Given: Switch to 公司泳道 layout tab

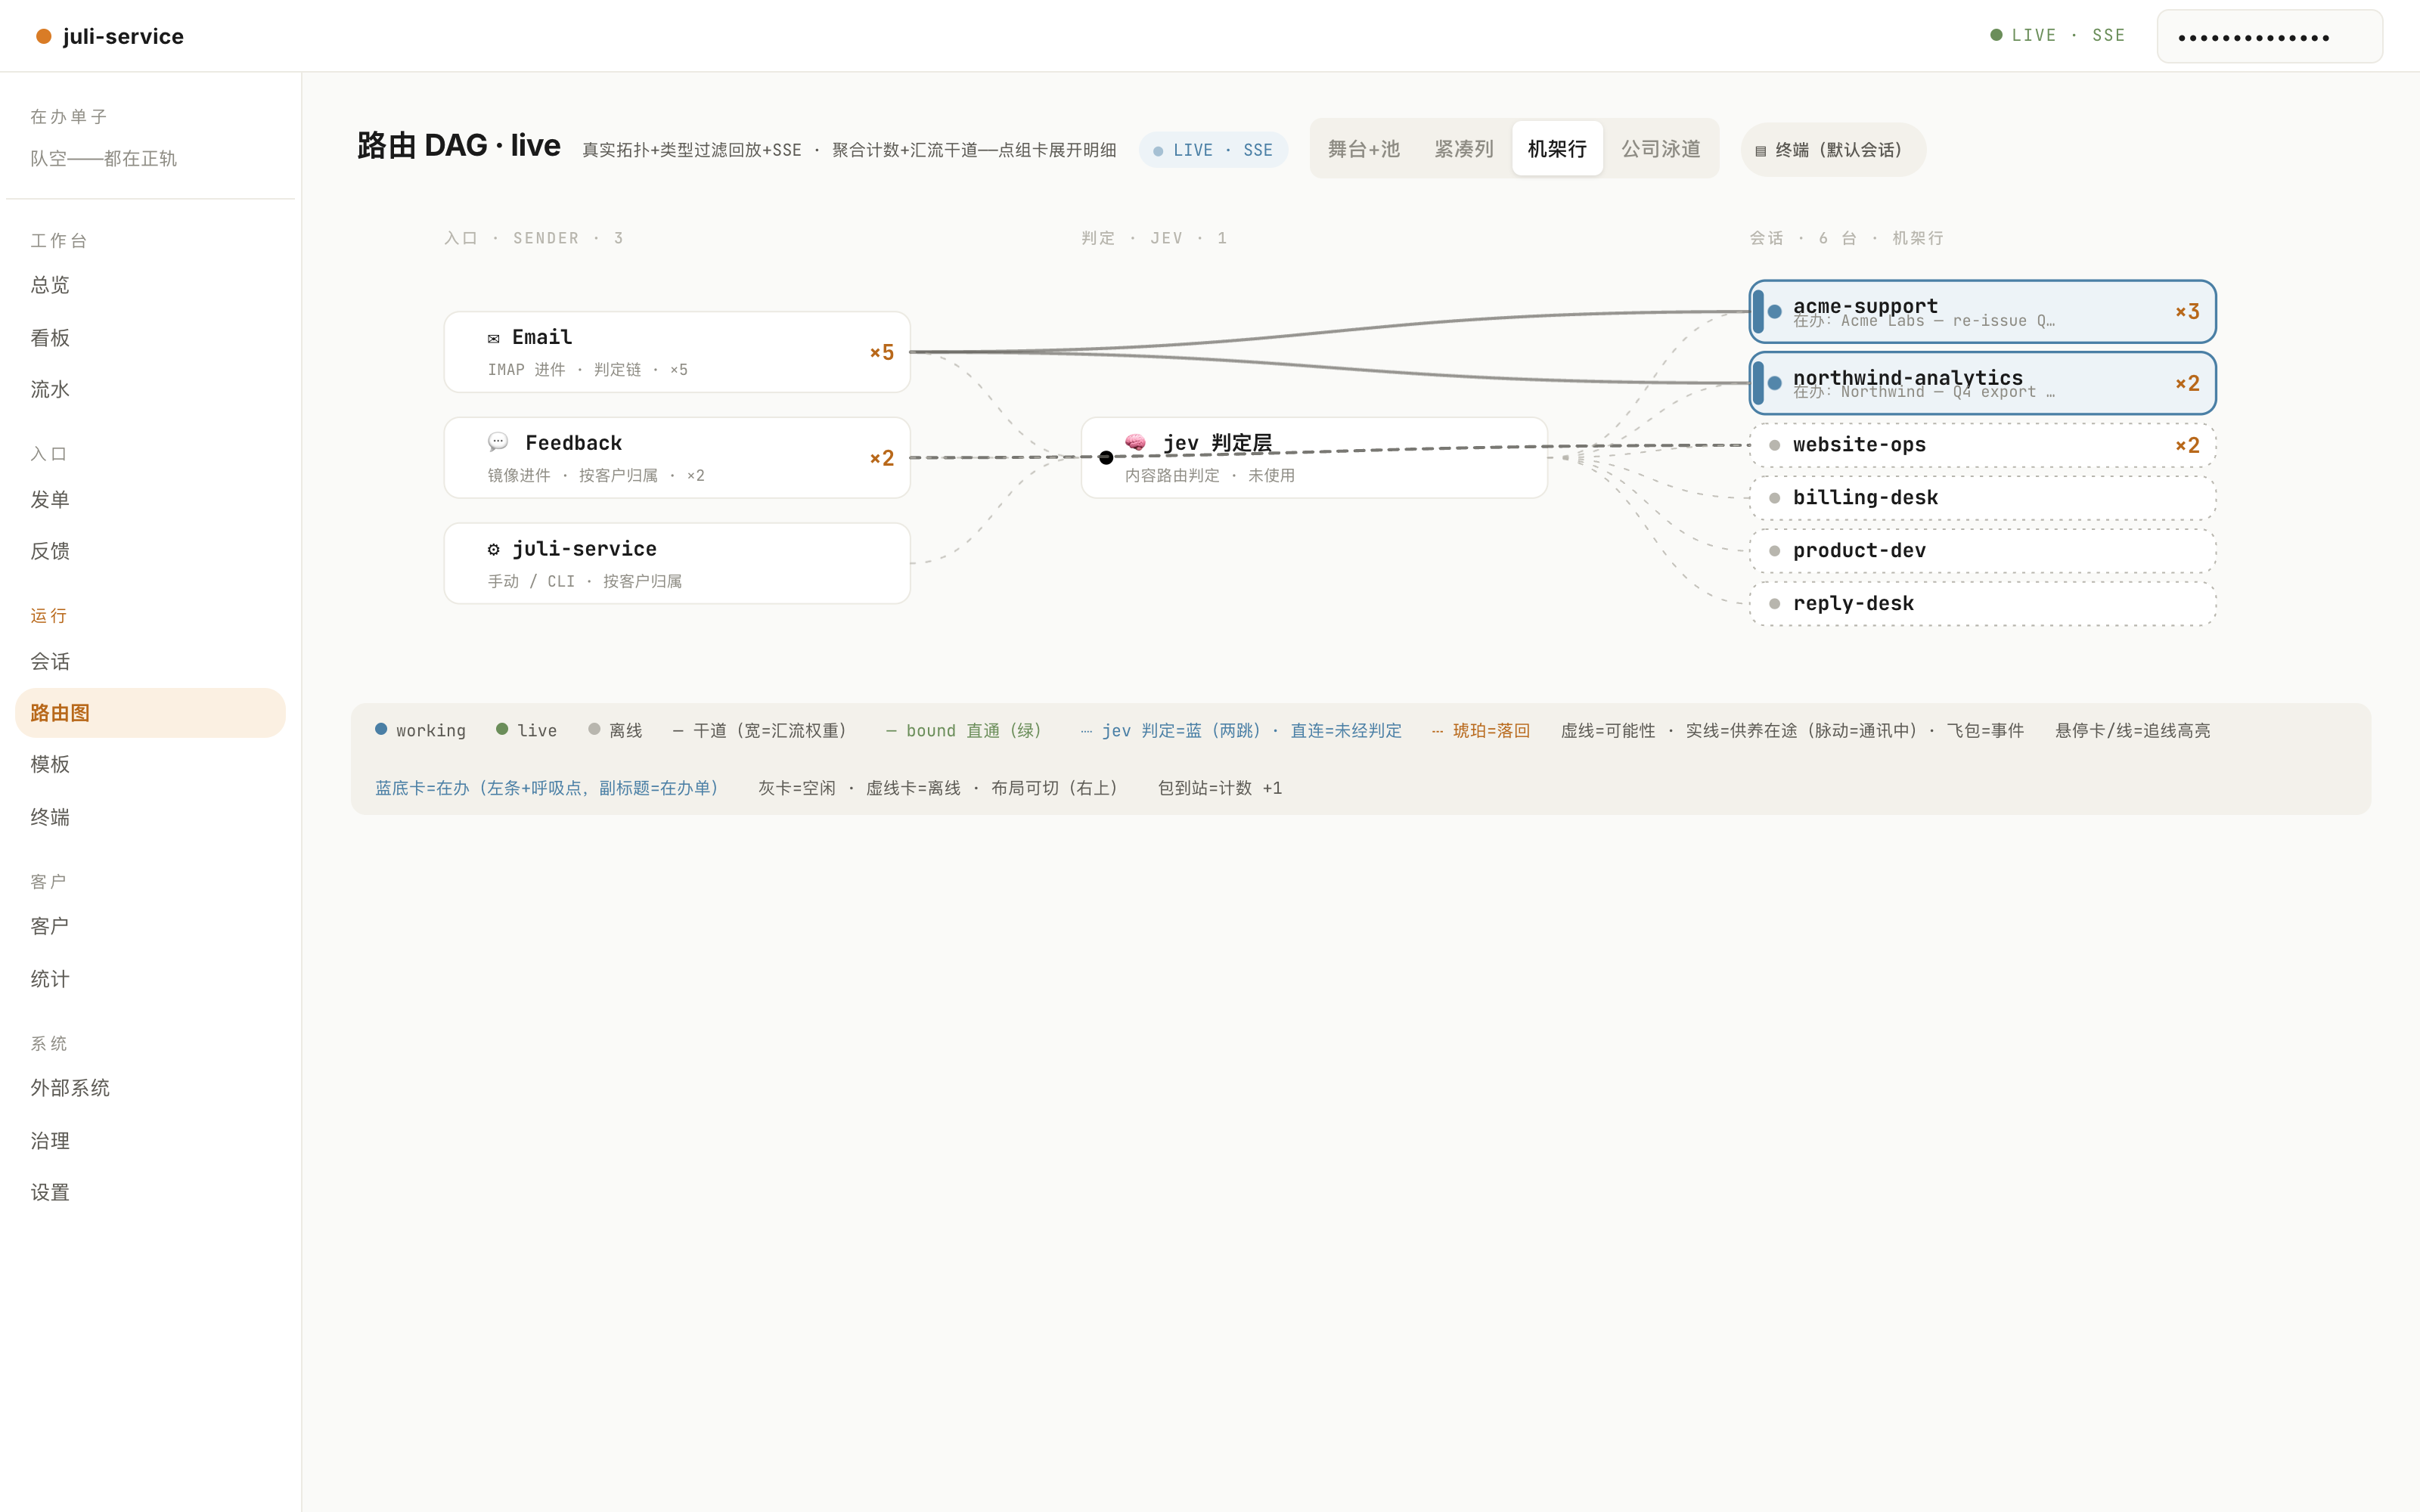Looking at the screenshot, I should (1660, 149).
